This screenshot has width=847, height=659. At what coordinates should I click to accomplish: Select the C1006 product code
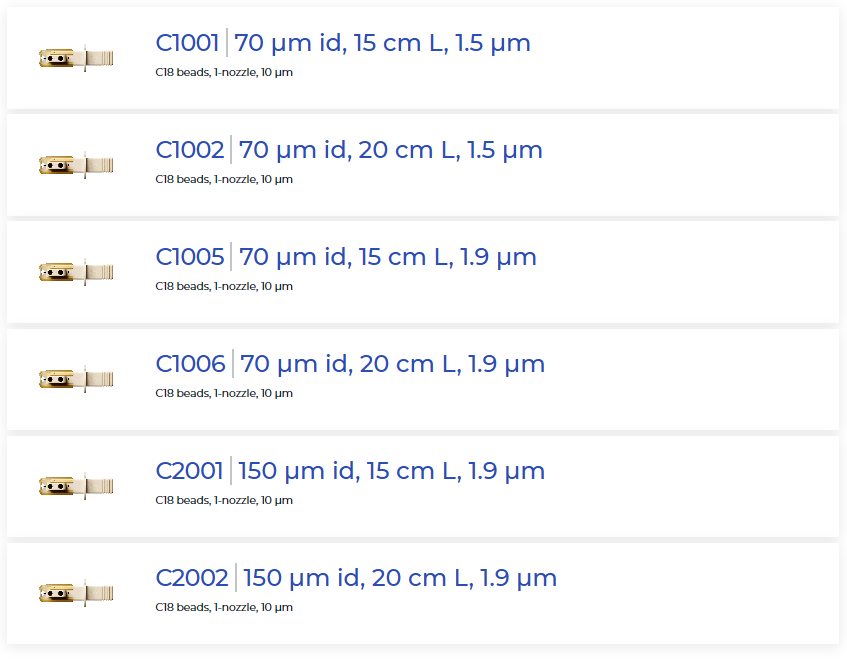[x=190, y=364]
